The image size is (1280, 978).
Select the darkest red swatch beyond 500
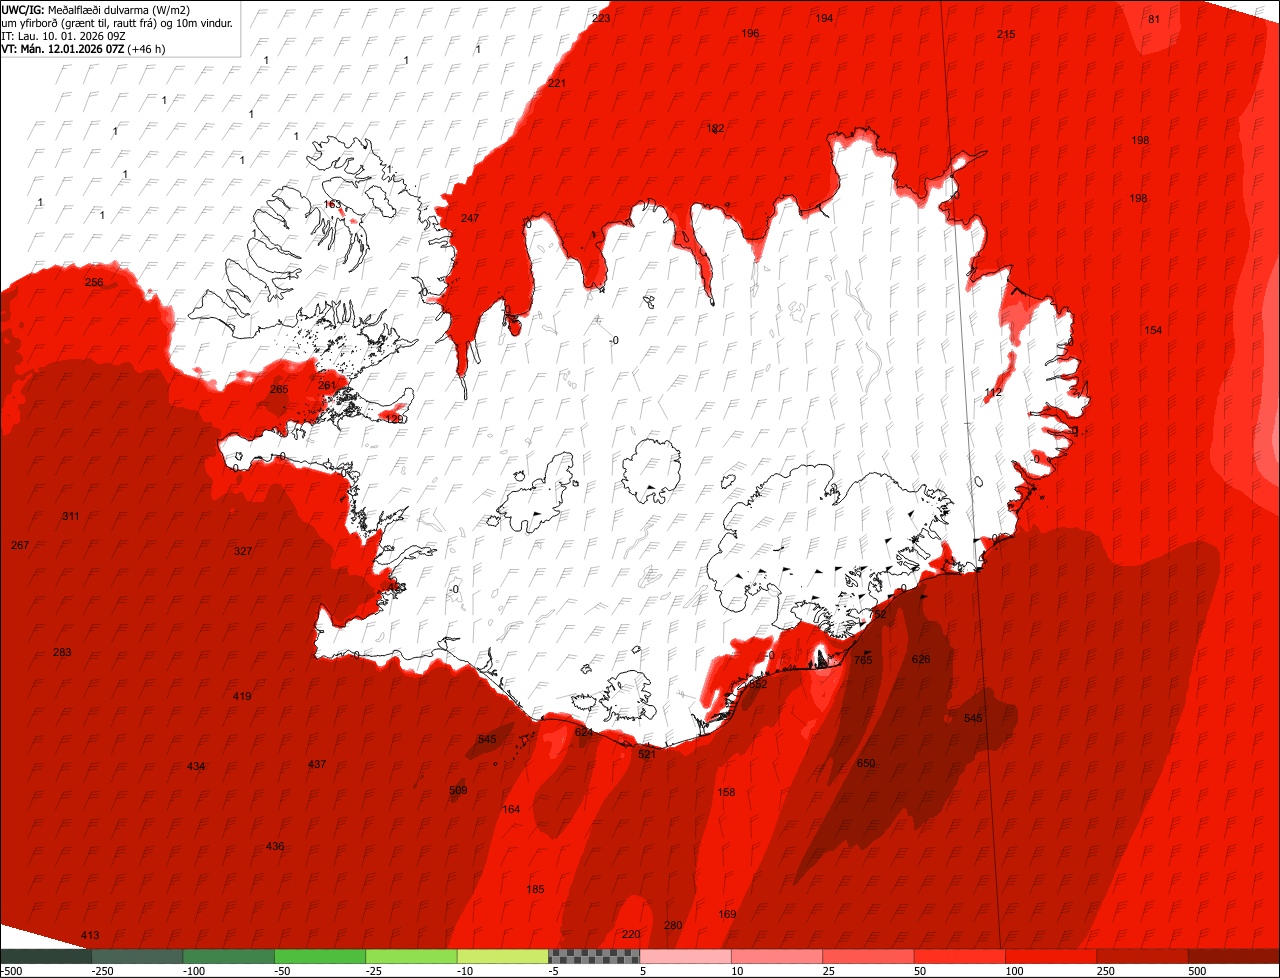(x=1234, y=956)
